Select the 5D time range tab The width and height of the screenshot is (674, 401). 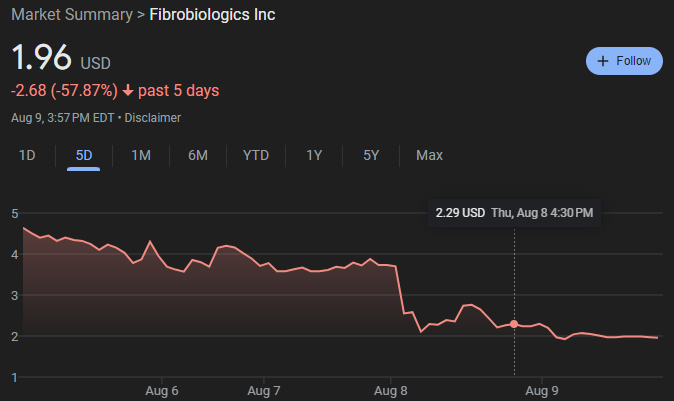(84, 155)
